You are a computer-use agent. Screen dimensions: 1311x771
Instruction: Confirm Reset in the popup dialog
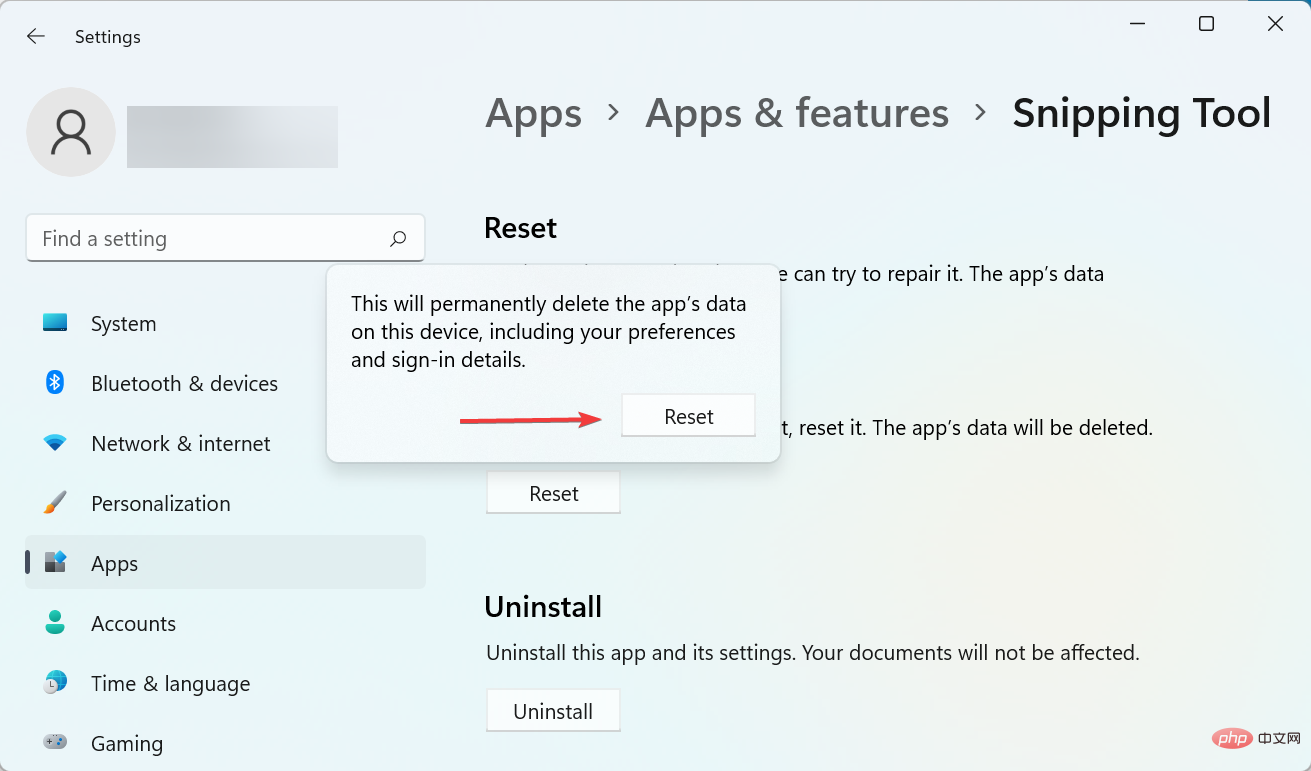pos(688,416)
